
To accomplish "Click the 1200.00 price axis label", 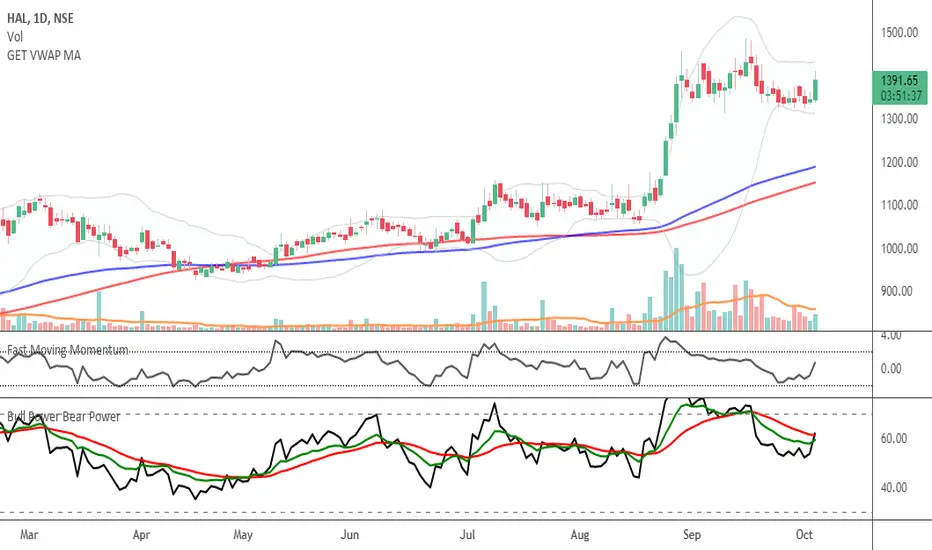I will 899,162.
